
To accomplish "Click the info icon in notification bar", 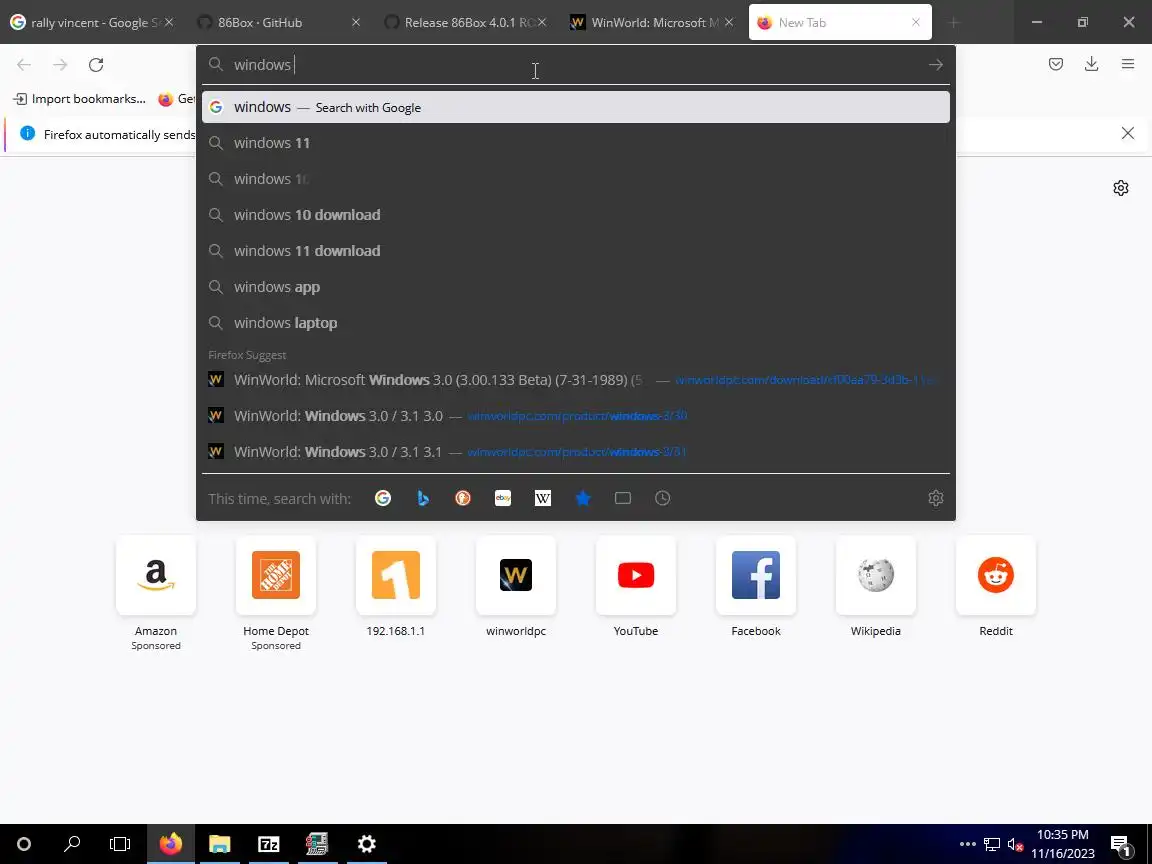I will [27, 133].
